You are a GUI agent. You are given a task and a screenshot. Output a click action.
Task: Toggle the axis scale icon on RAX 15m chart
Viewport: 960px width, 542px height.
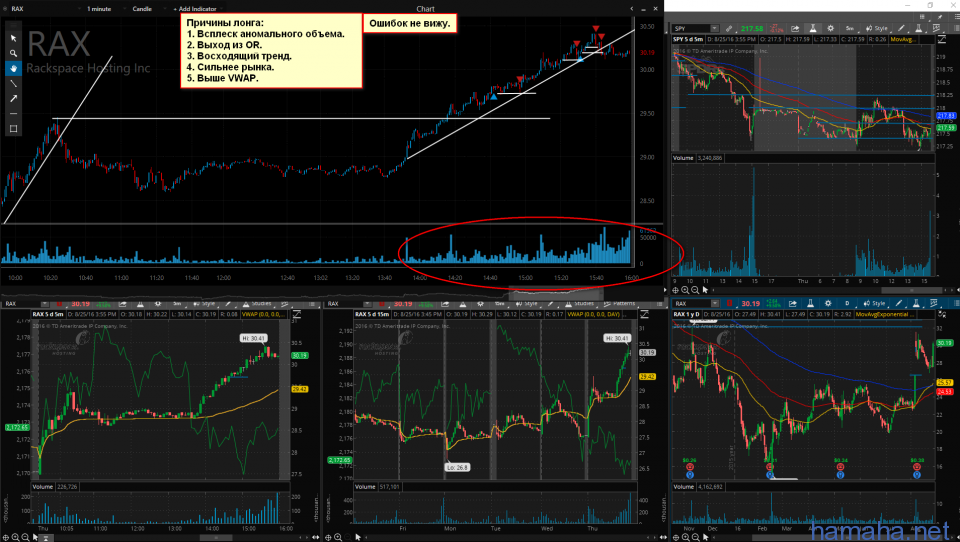click(644, 314)
